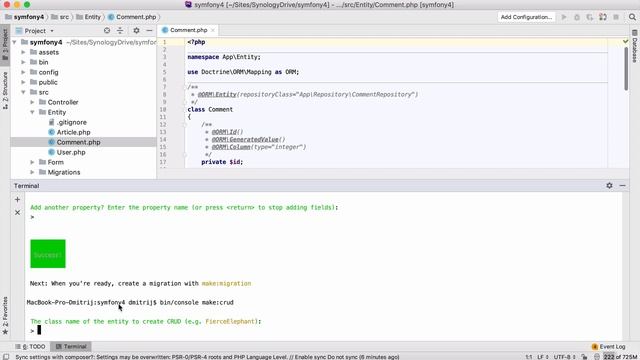Expand the config folder
The height and width of the screenshot is (360, 640).
[x=23, y=72]
